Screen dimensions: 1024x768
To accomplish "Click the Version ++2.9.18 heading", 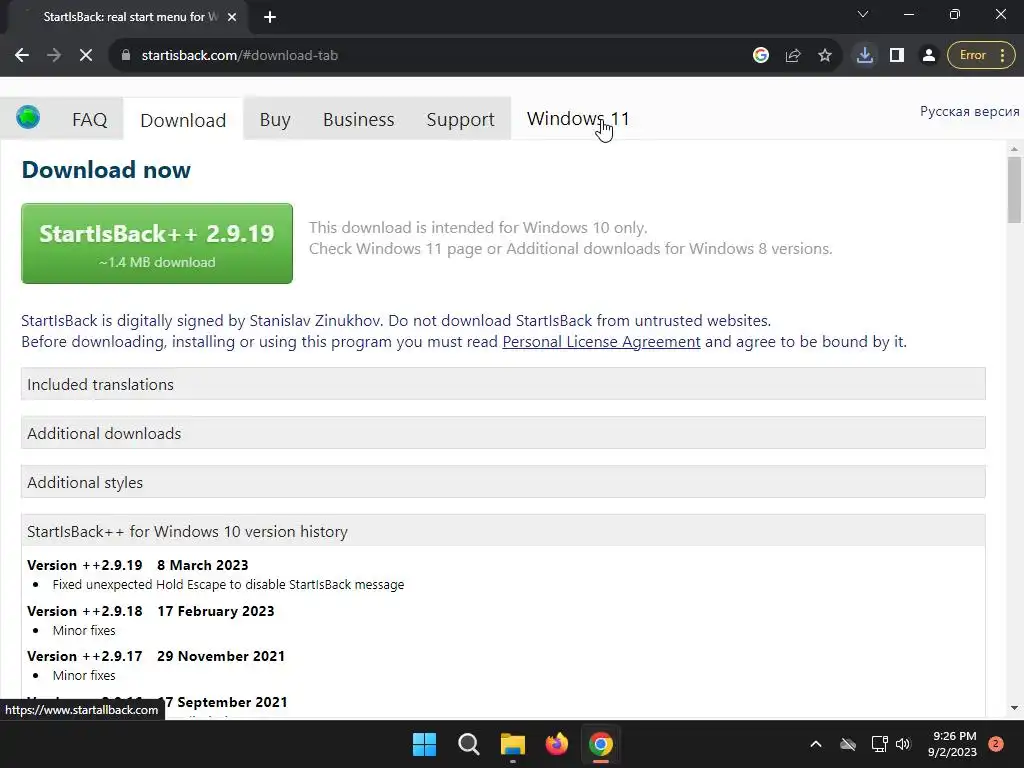I will pyautogui.click(x=150, y=611).
